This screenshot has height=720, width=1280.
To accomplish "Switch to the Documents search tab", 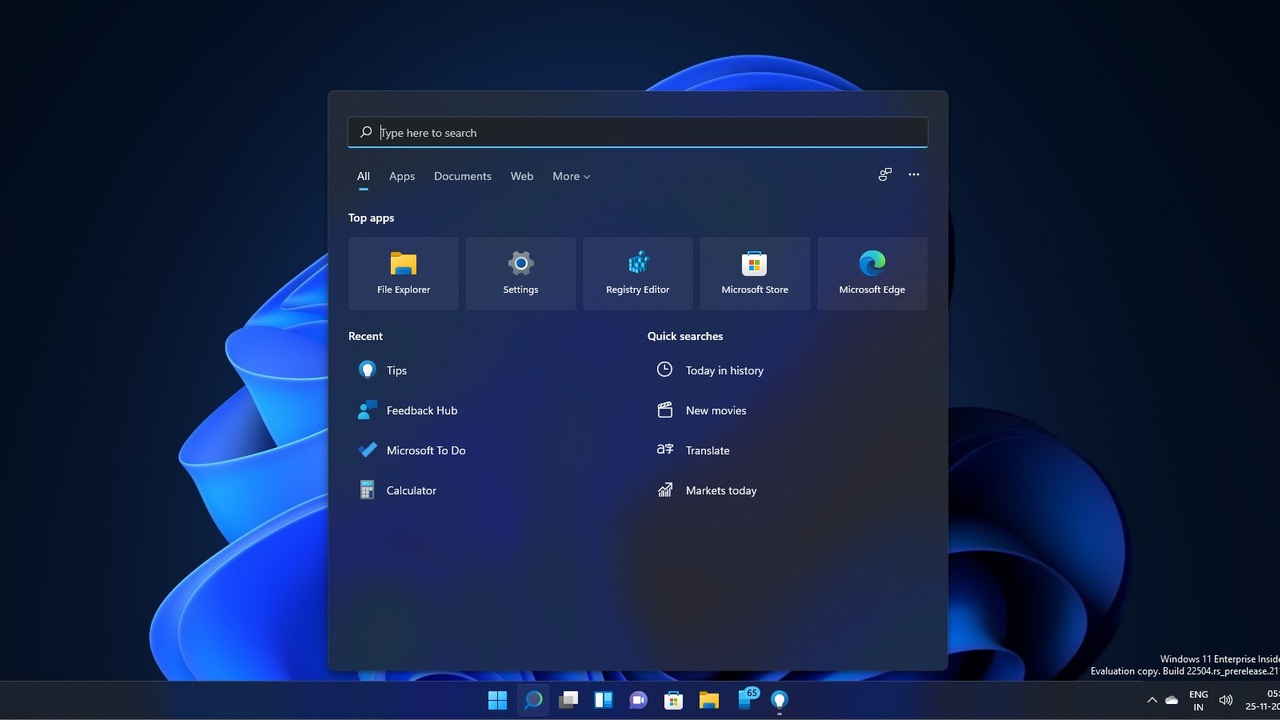I will [x=462, y=176].
